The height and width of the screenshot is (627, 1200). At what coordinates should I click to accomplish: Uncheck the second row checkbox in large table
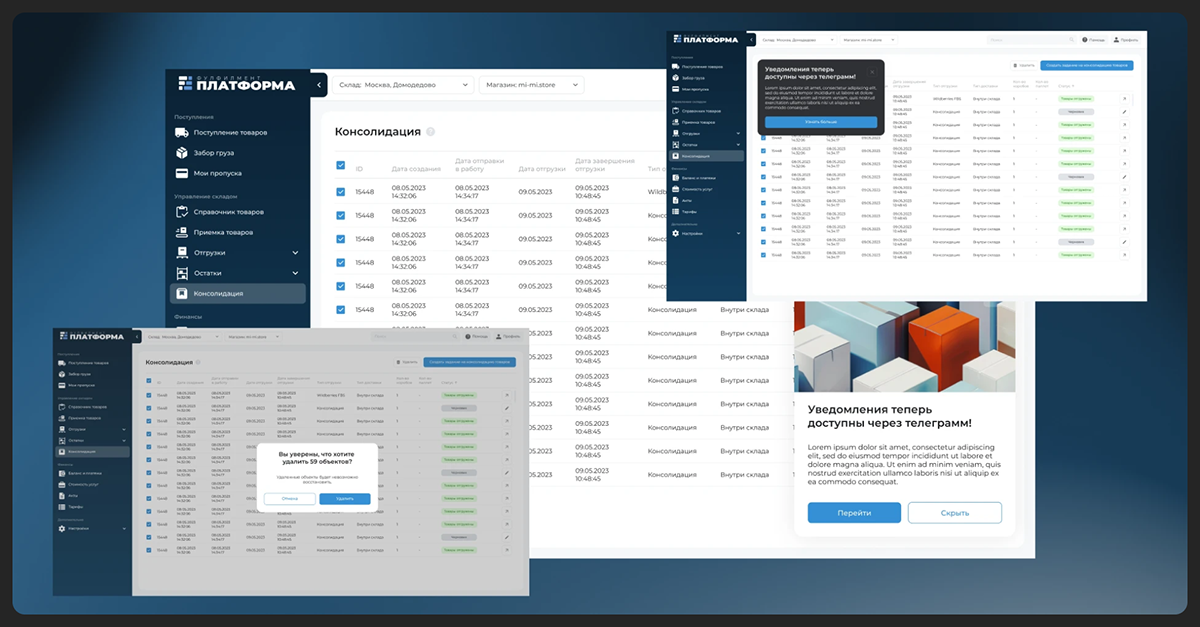pyautogui.click(x=341, y=215)
